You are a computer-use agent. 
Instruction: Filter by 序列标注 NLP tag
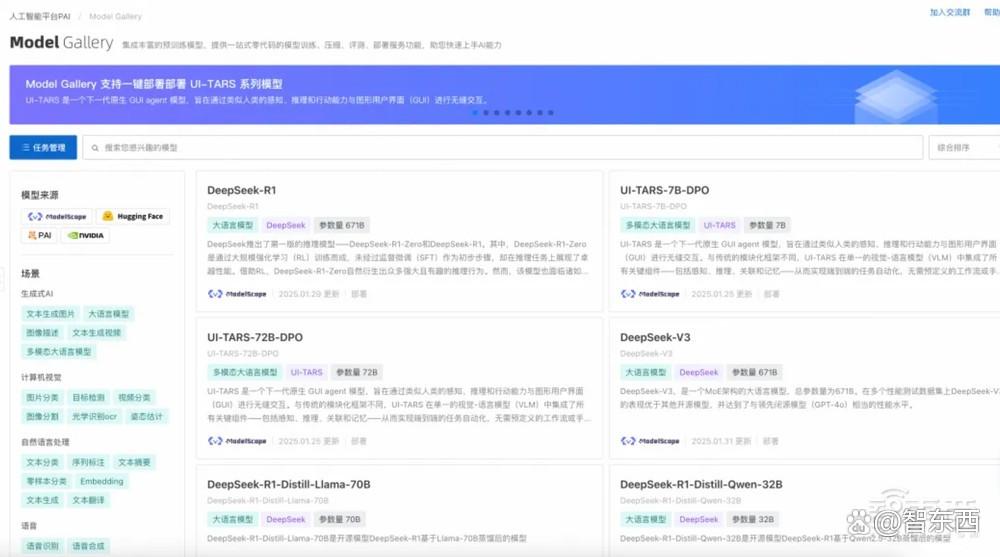(88, 463)
